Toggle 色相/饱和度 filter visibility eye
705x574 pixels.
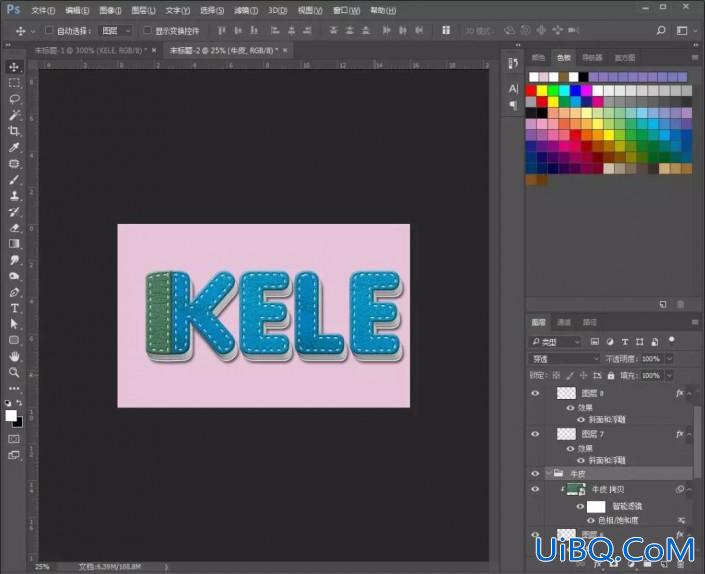pyautogui.click(x=591, y=521)
